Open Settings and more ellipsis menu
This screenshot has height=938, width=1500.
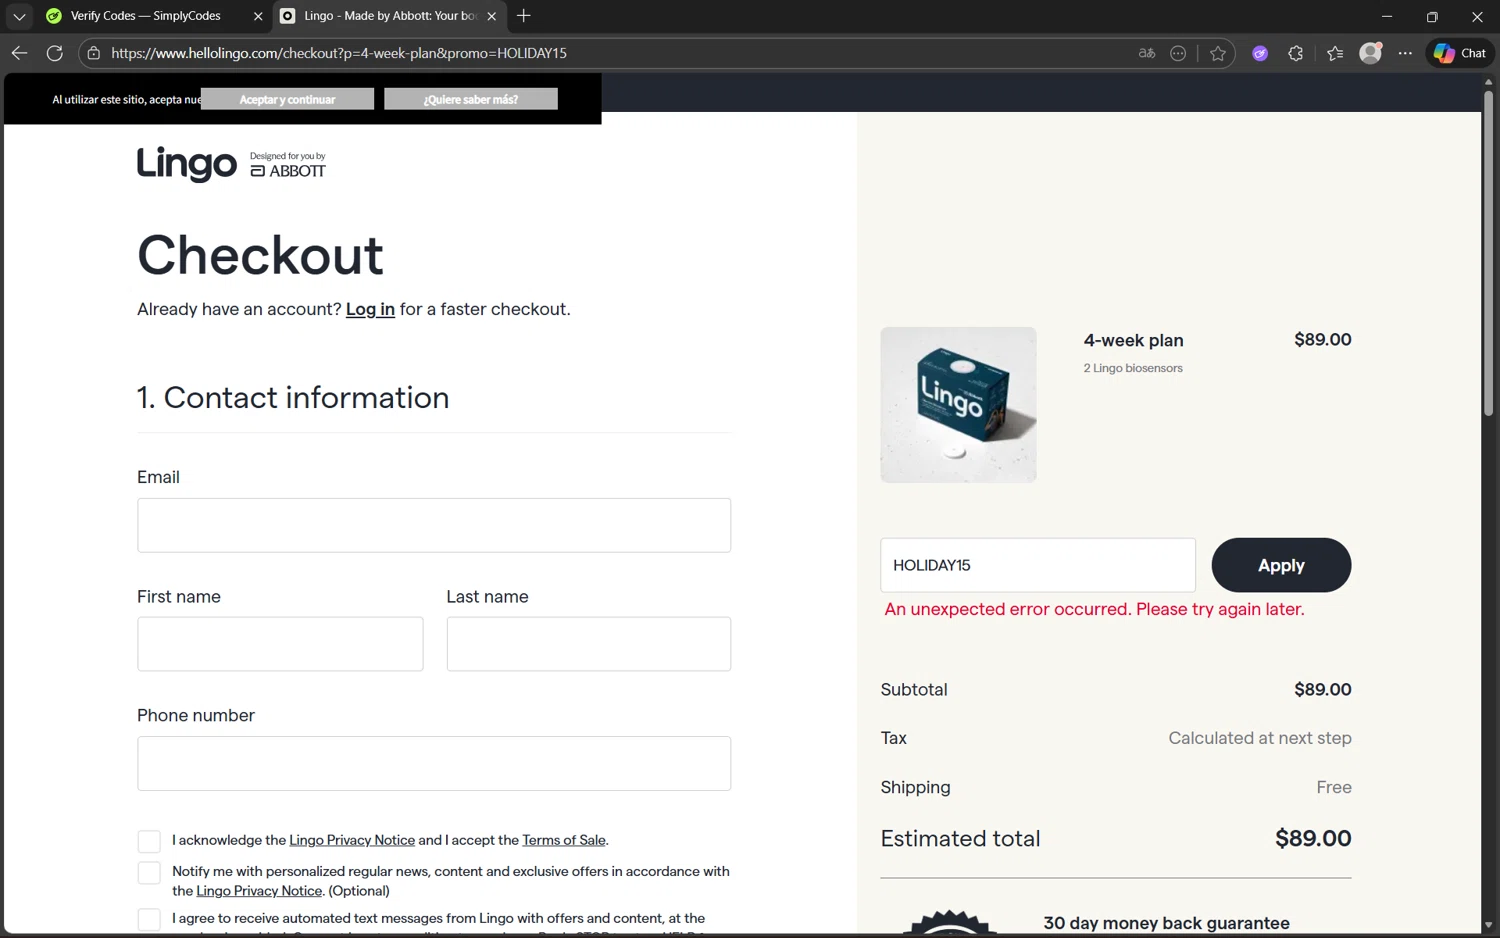(1405, 53)
